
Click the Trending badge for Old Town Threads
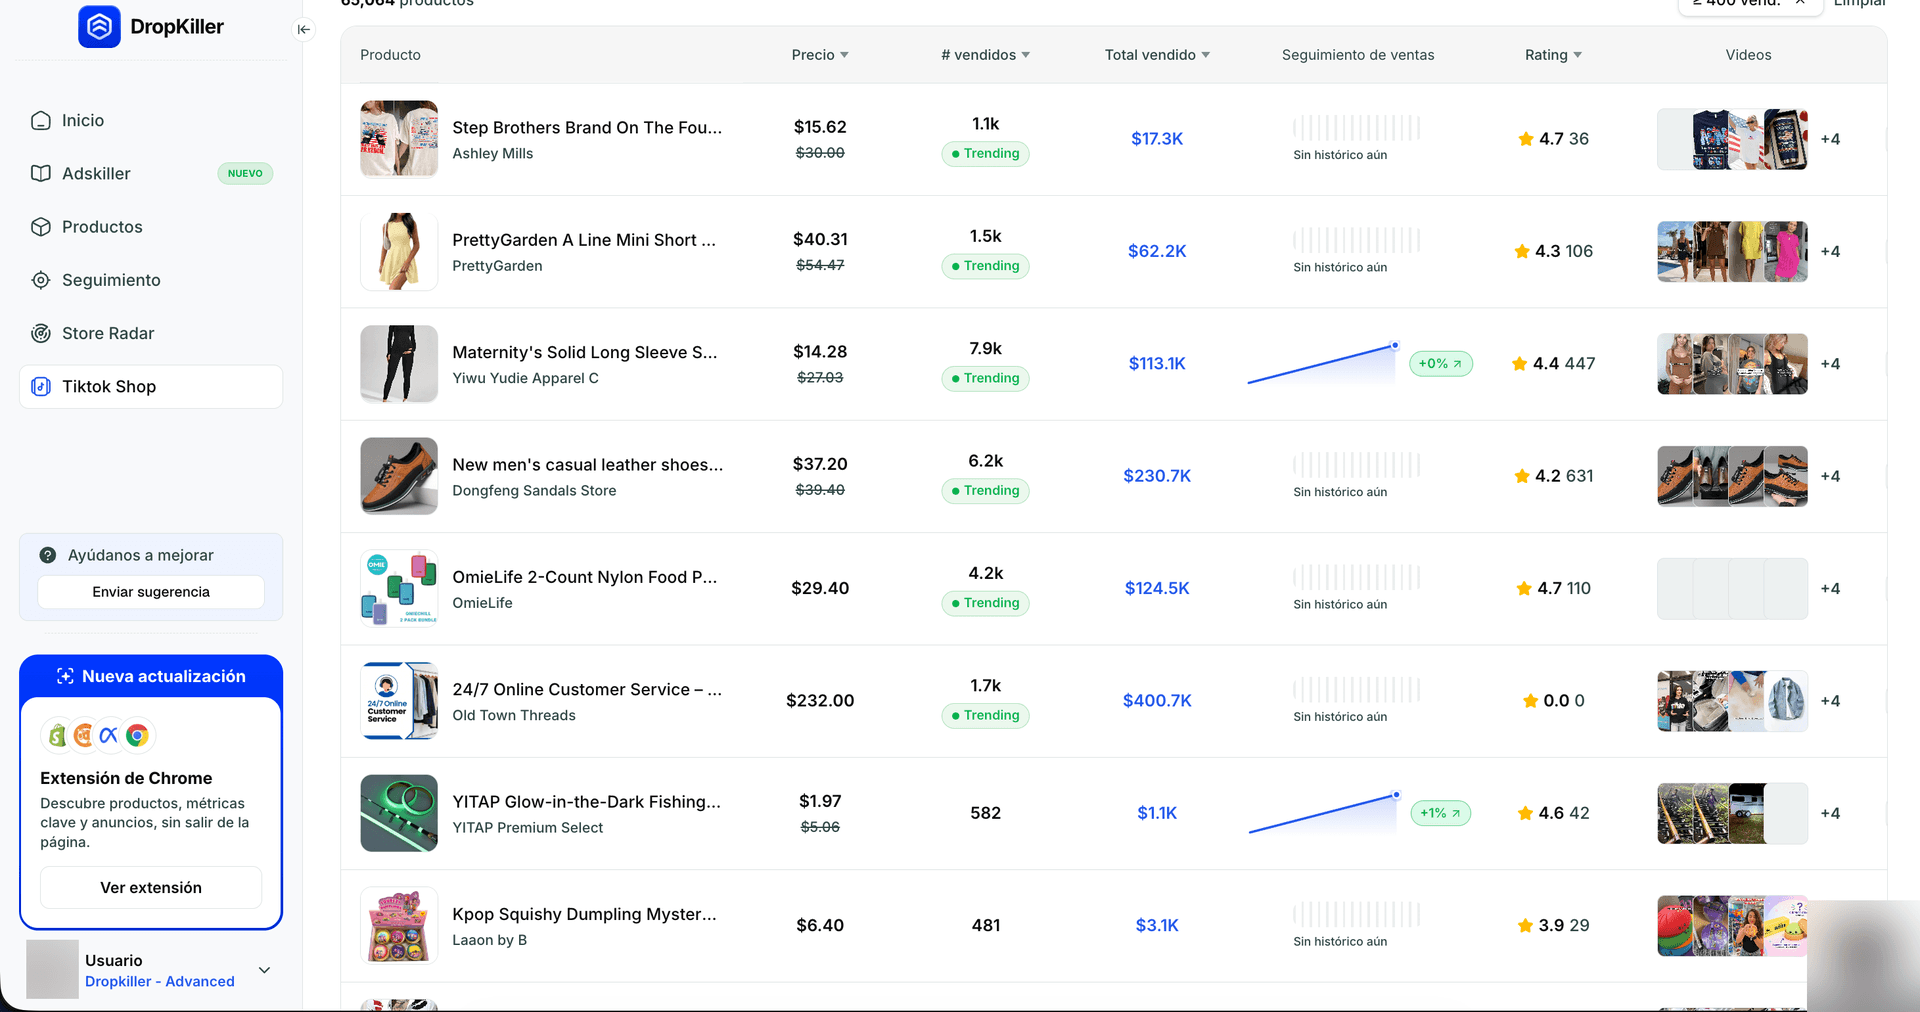tap(985, 715)
